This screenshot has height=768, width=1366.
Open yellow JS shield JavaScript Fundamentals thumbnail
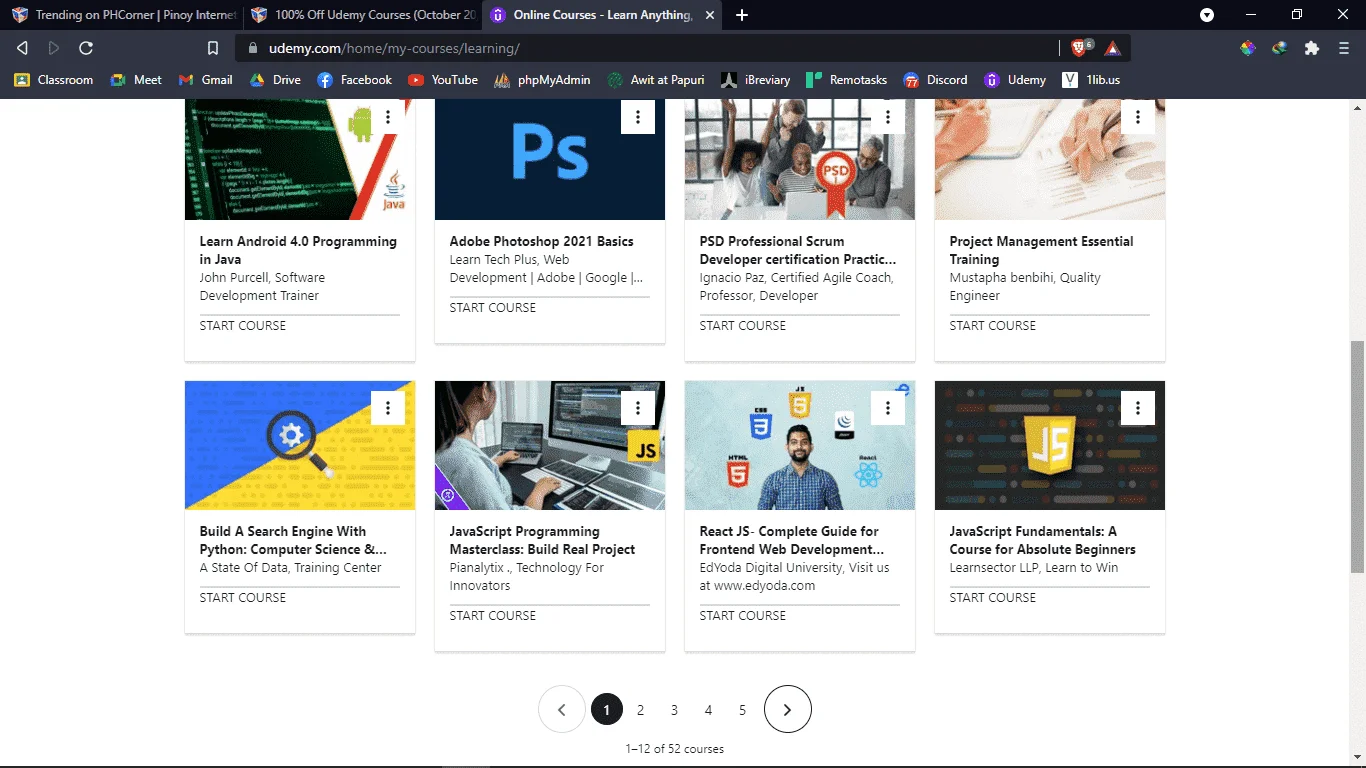(x=1050, y=445)
